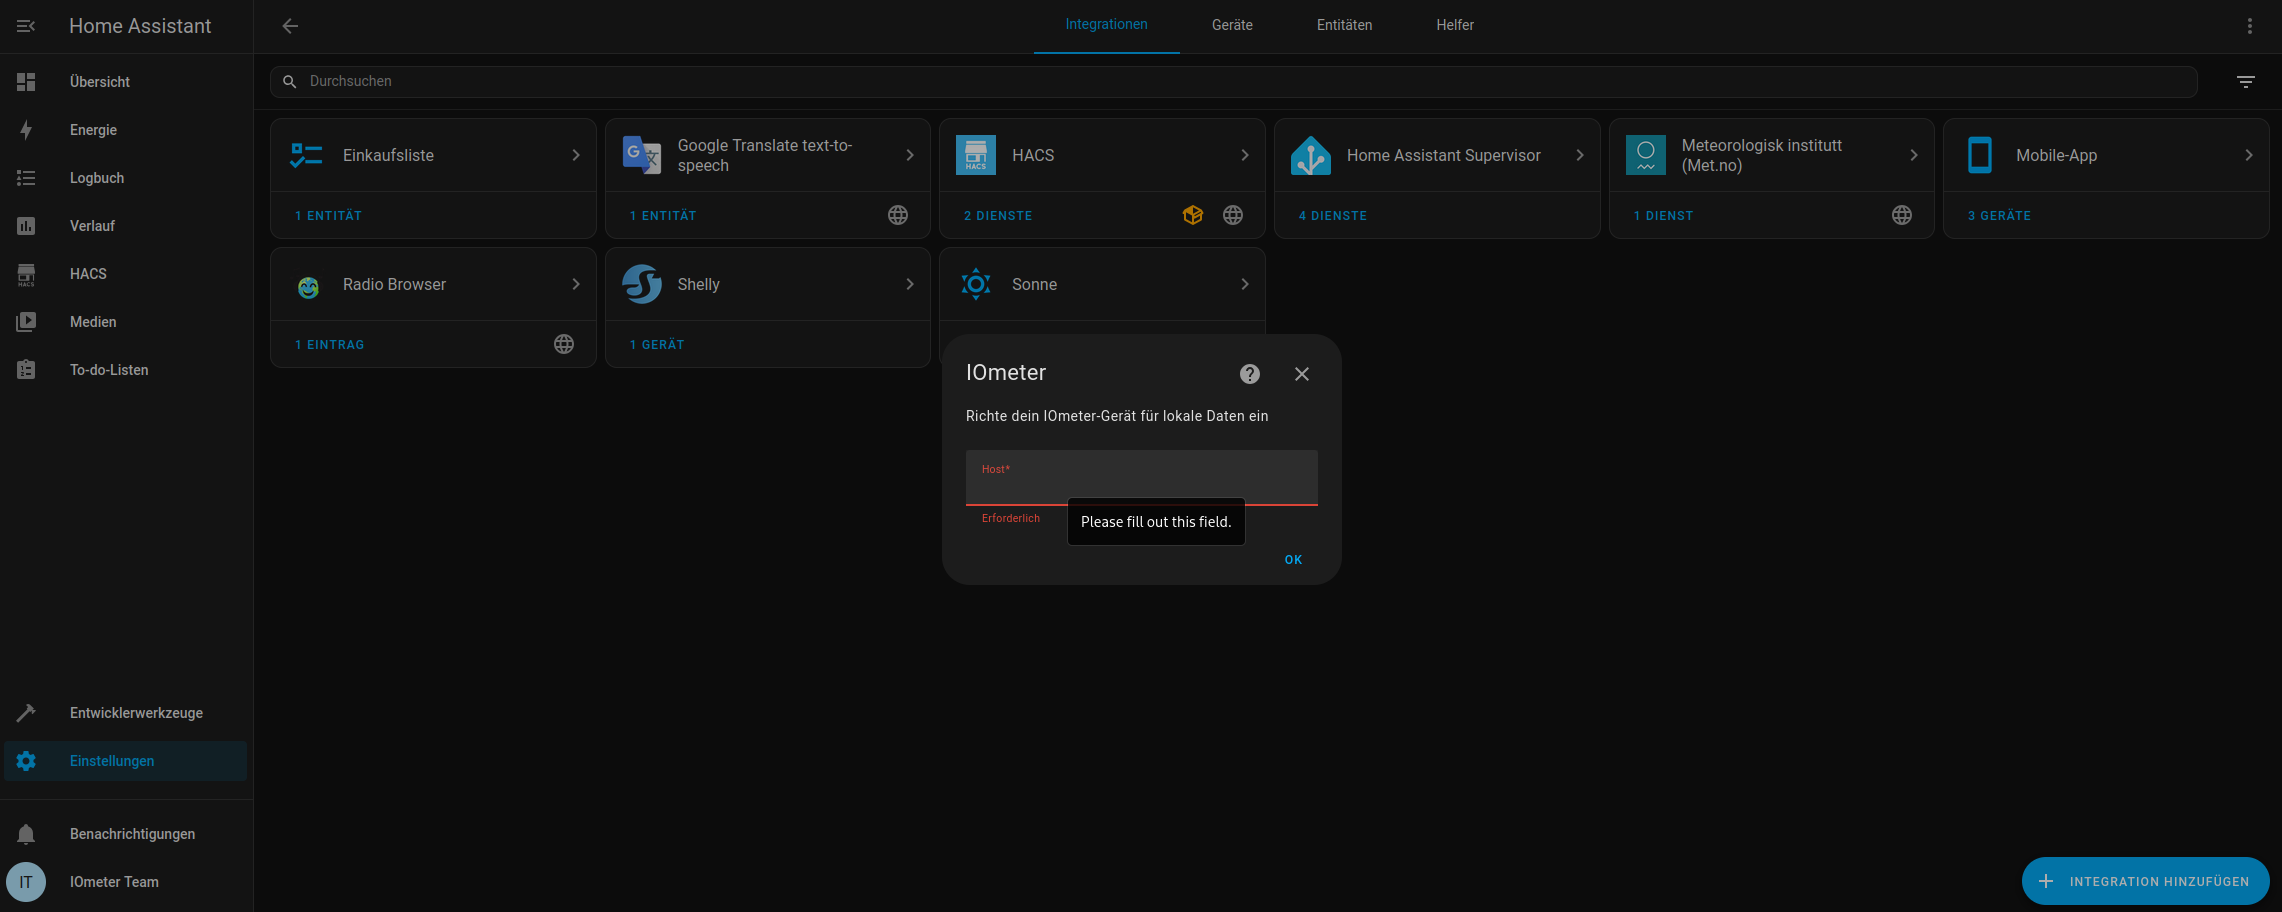Click globe icon on Met.no card
The image size is (2282, 912).
1902,215
